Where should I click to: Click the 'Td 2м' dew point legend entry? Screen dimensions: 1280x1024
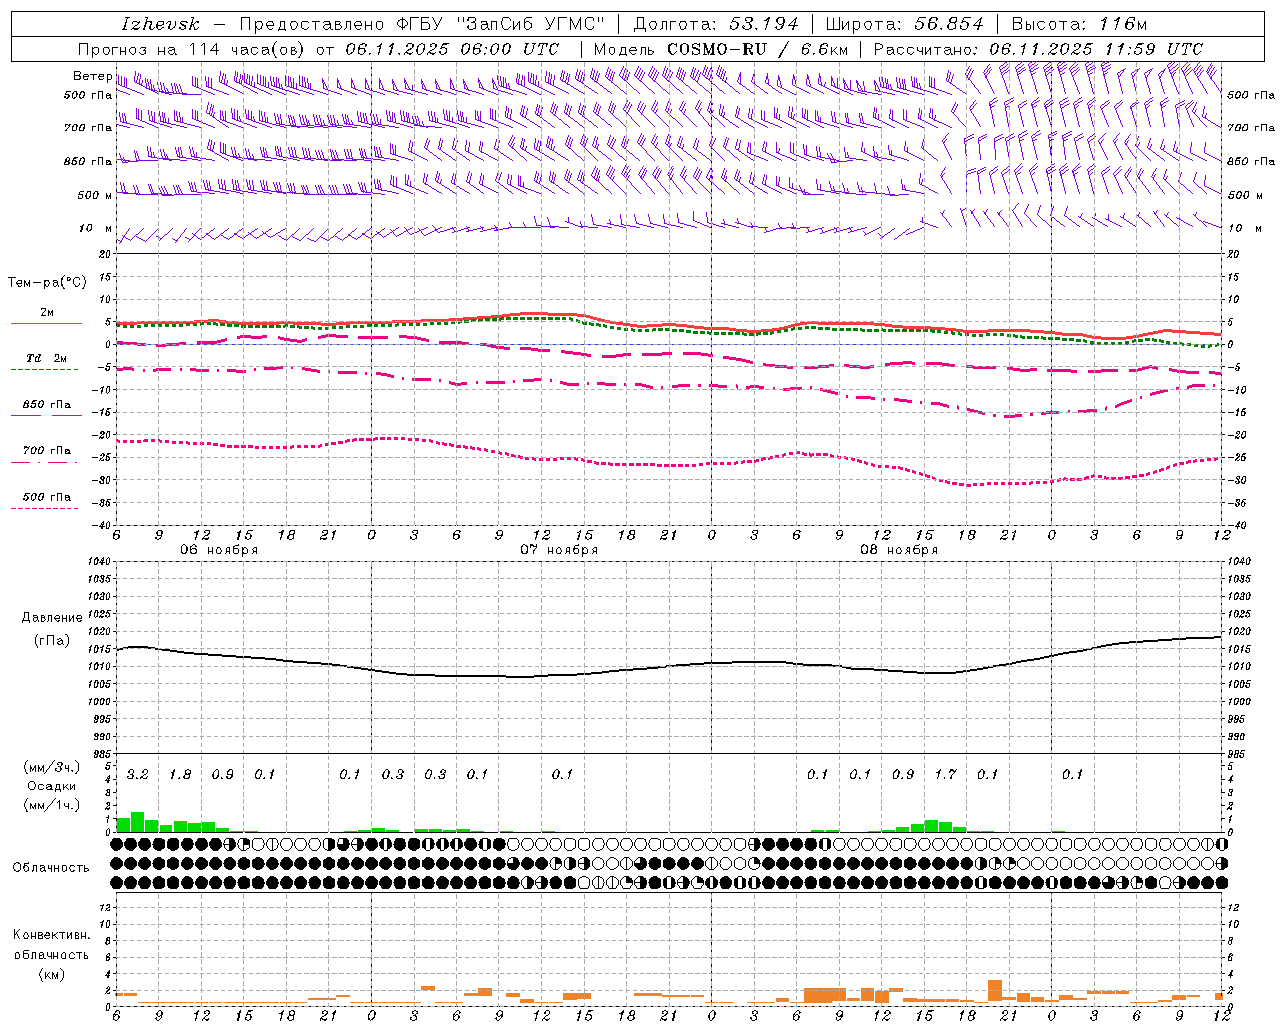[x=46, y=358]
